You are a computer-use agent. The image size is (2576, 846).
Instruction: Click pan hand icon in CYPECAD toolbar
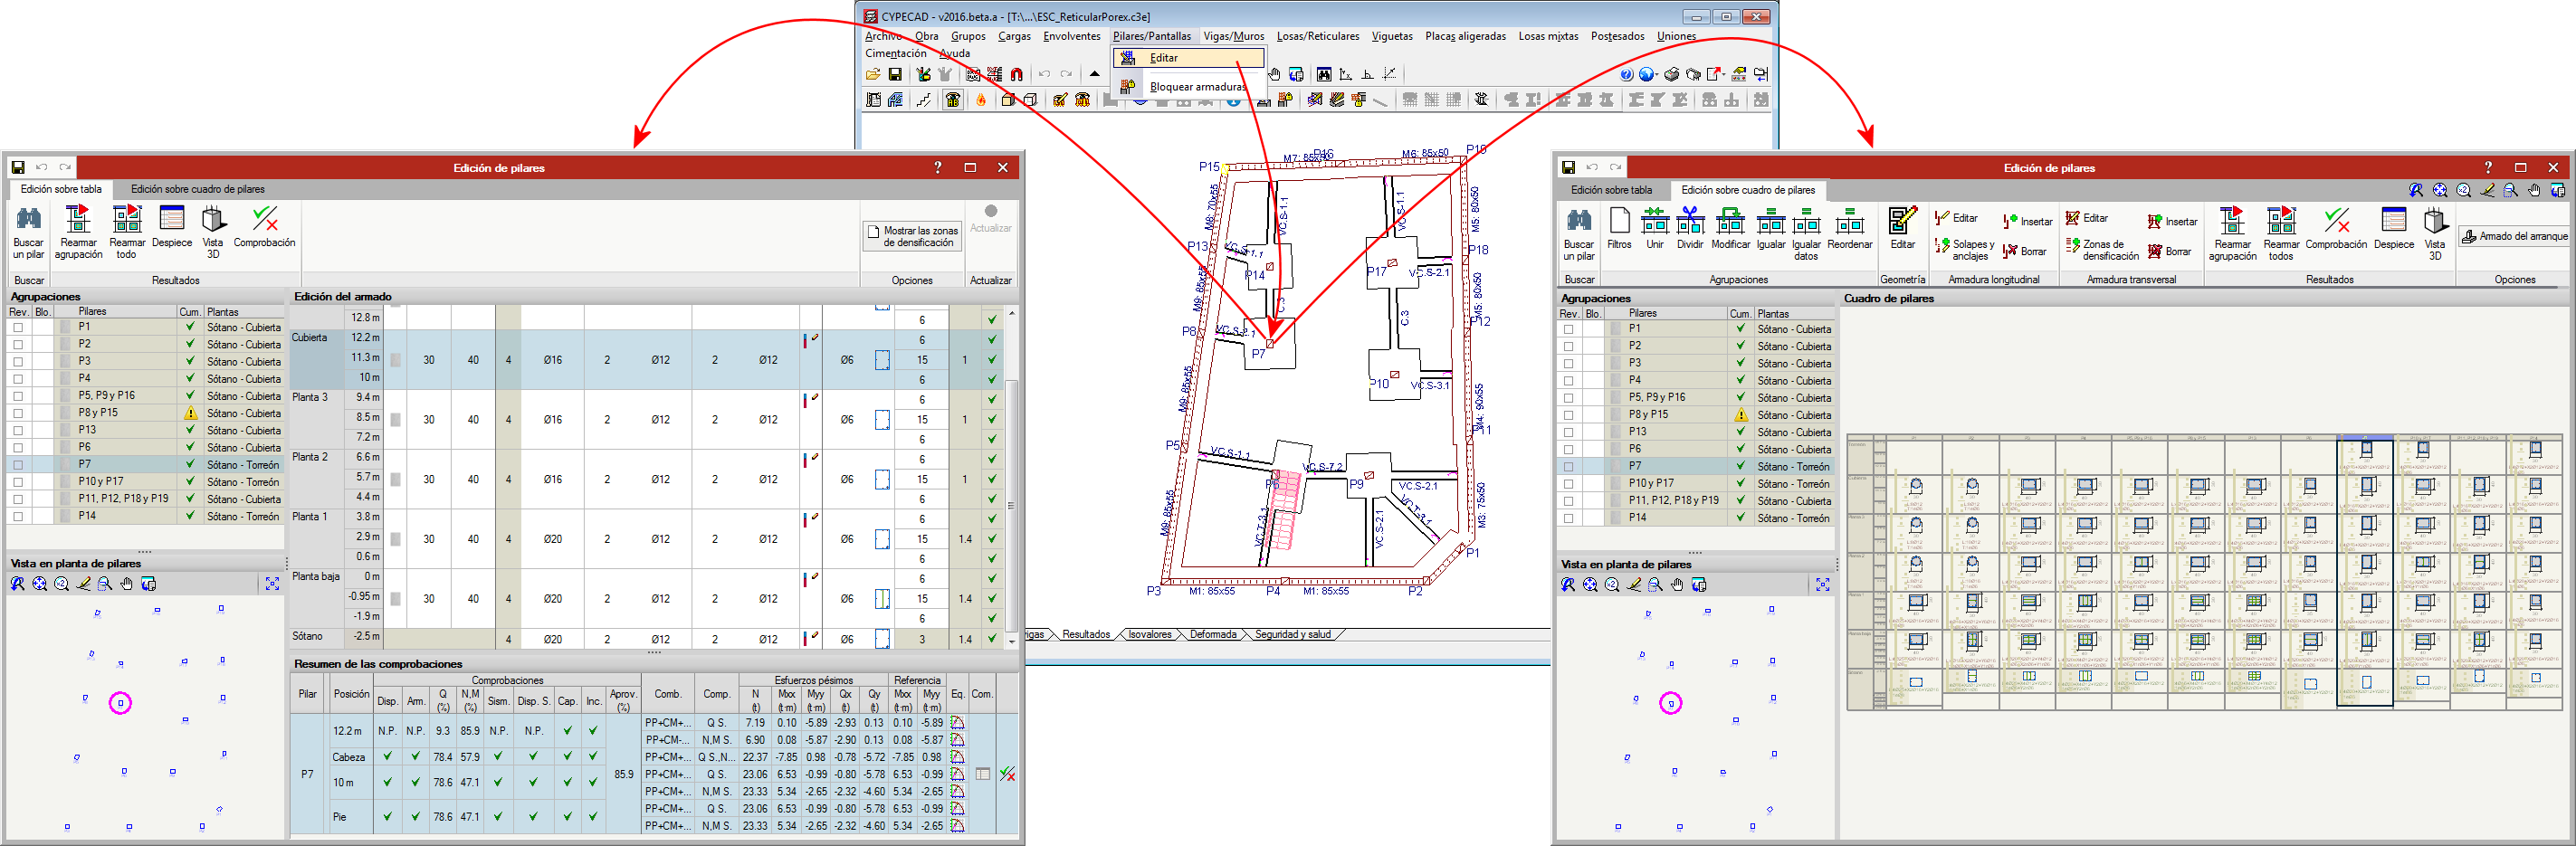(1274, 74)
